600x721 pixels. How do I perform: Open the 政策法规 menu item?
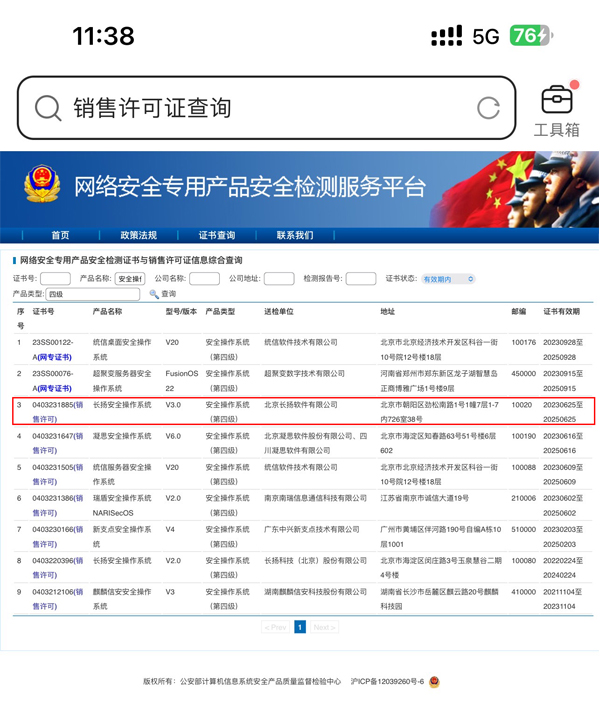point(138,235)
